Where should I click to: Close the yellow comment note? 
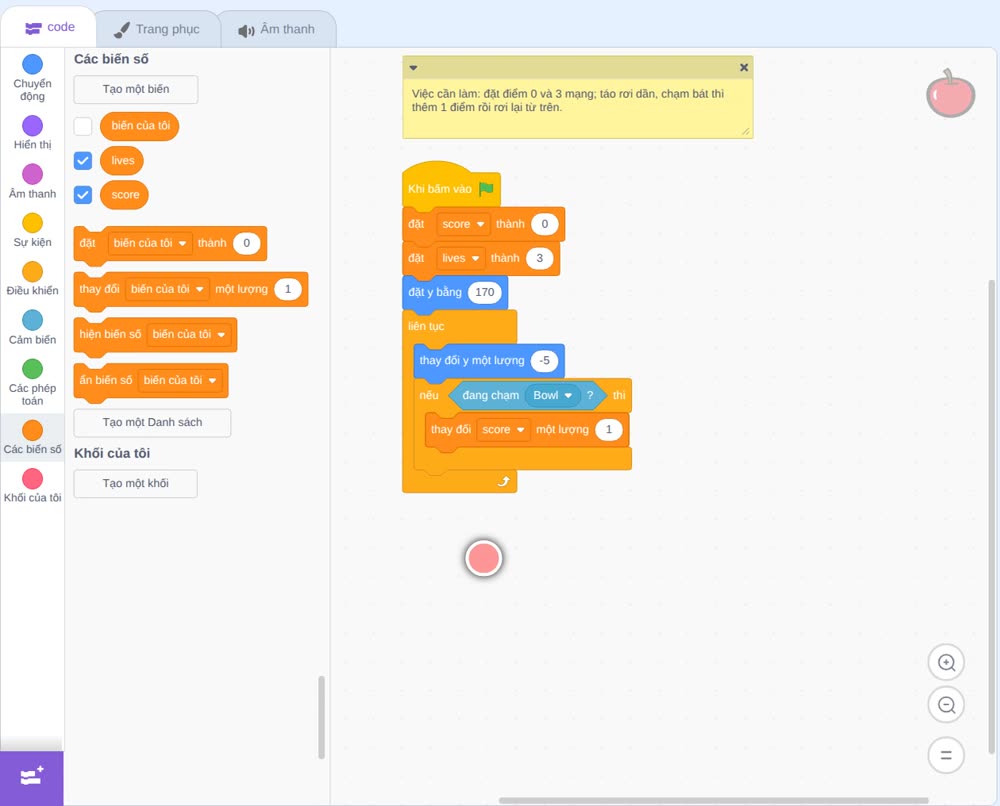tap(744, 68)
